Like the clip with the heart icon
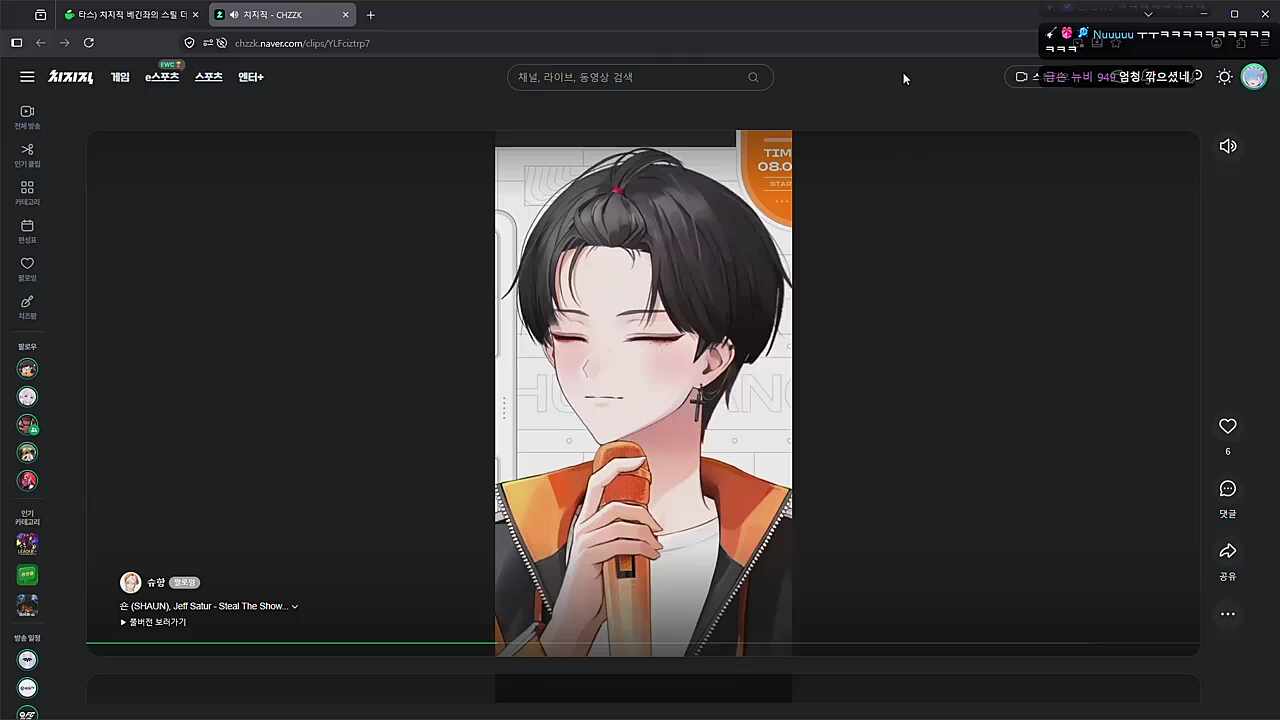This screenshot has width=1280, height=720. tap(1228, 426)
